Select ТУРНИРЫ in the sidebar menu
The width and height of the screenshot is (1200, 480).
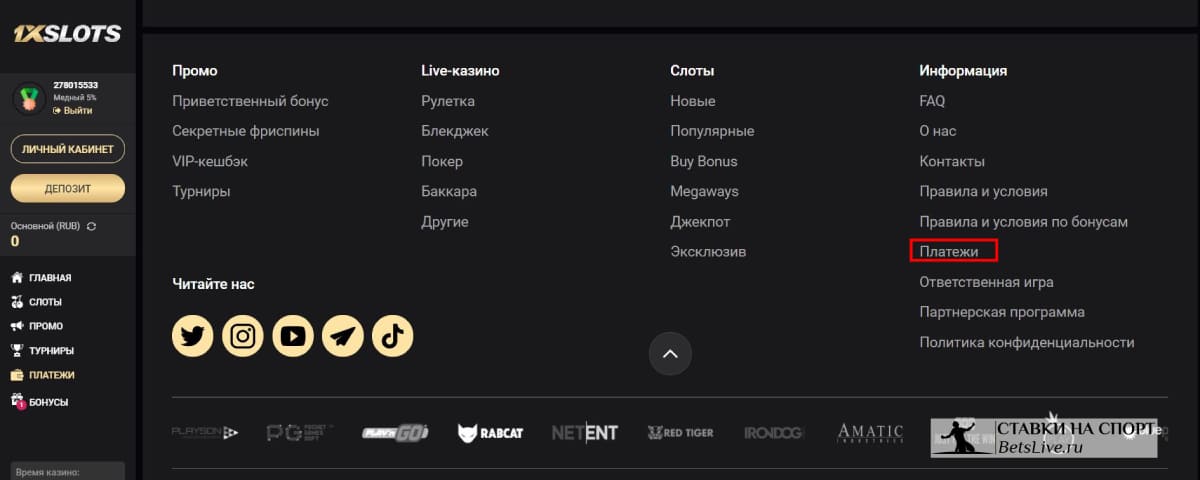coord(42,351)
